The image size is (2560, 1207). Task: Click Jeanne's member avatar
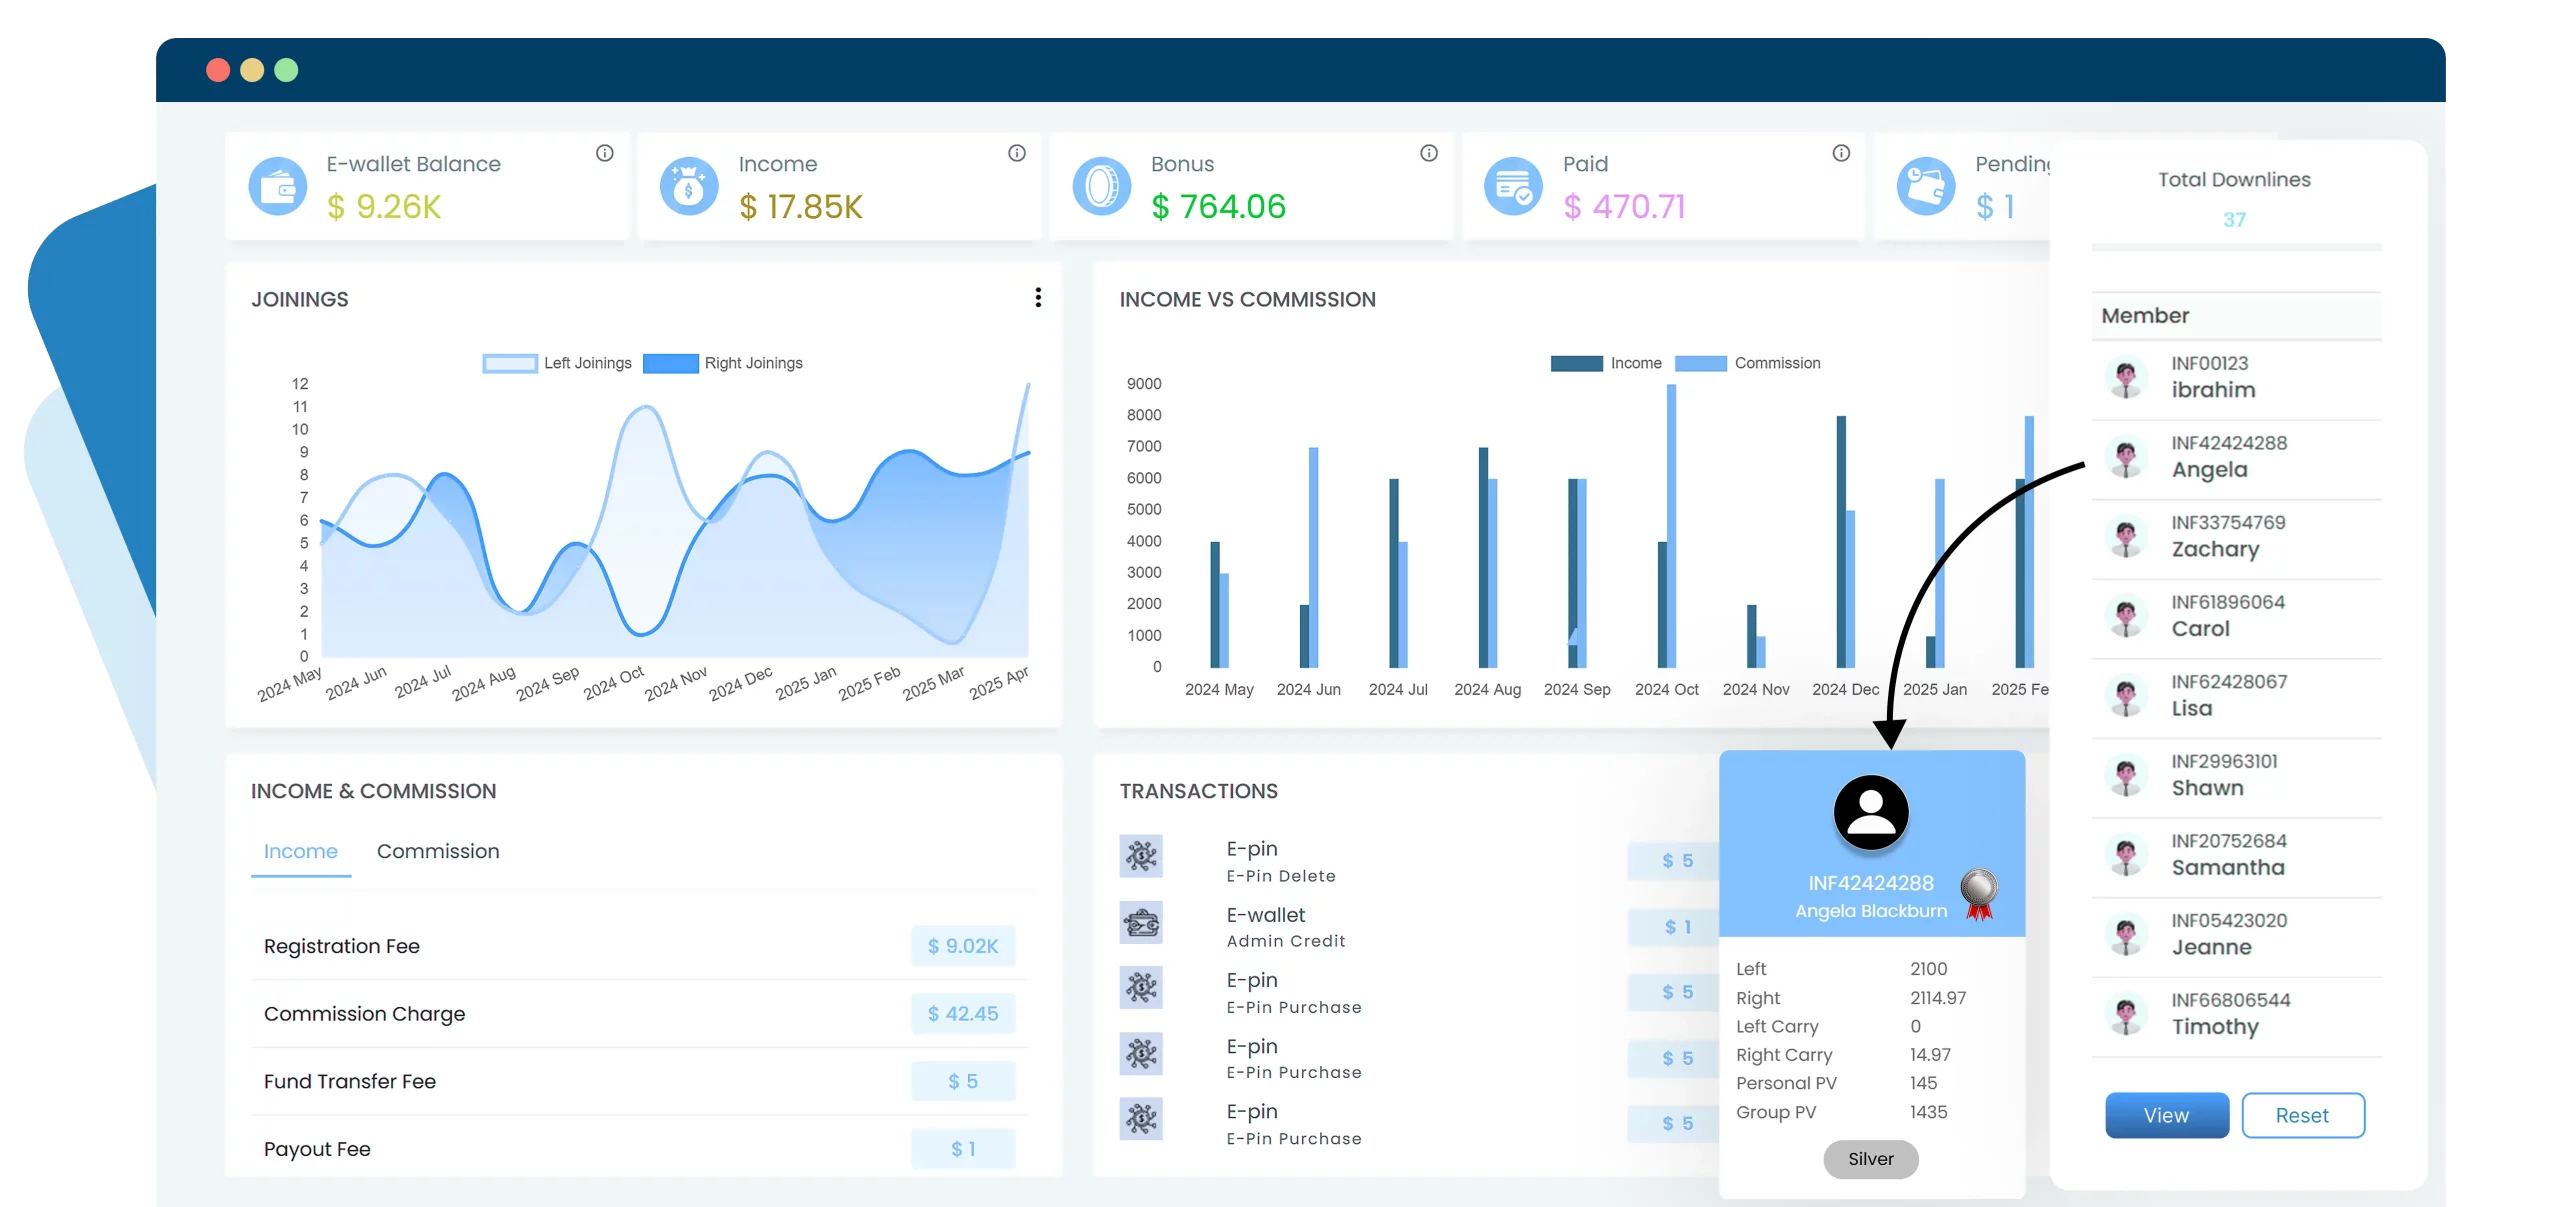(x=2126, y=935)
